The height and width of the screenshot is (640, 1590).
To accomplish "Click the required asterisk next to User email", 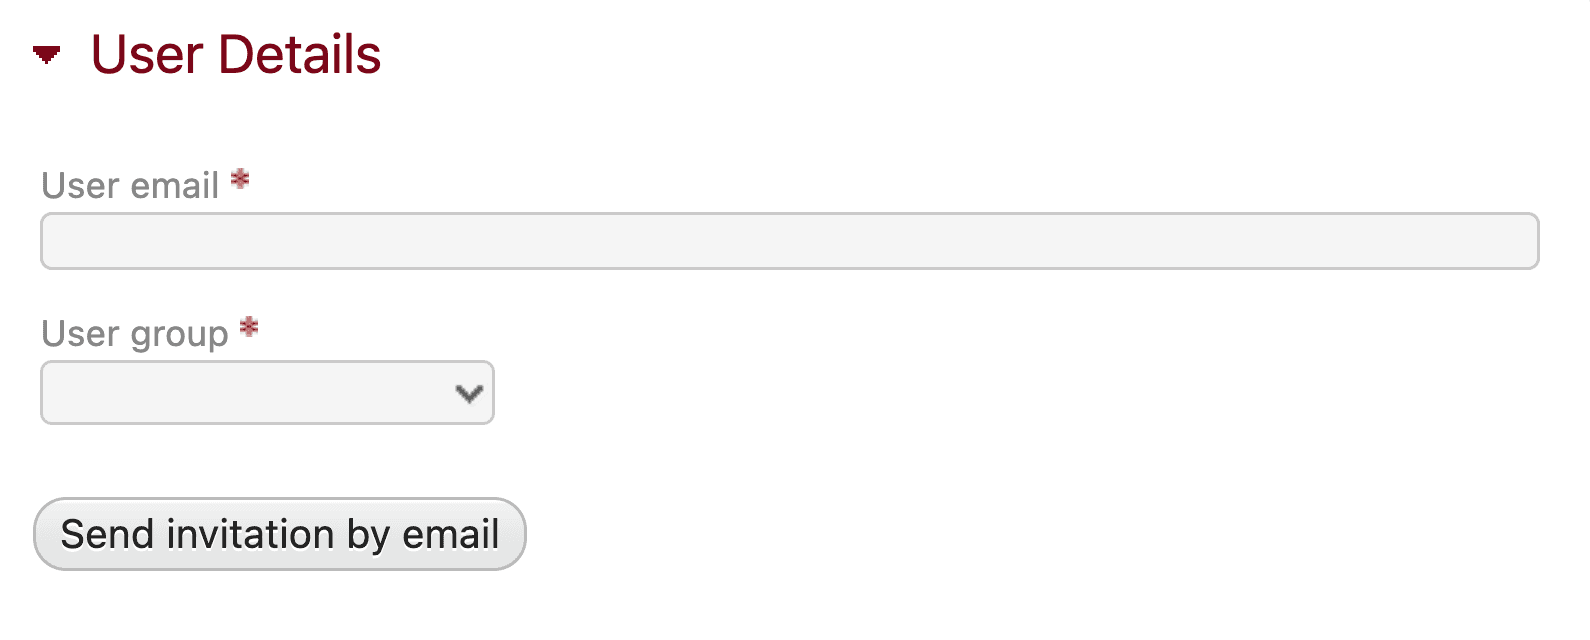I will (x=240, y=181).
